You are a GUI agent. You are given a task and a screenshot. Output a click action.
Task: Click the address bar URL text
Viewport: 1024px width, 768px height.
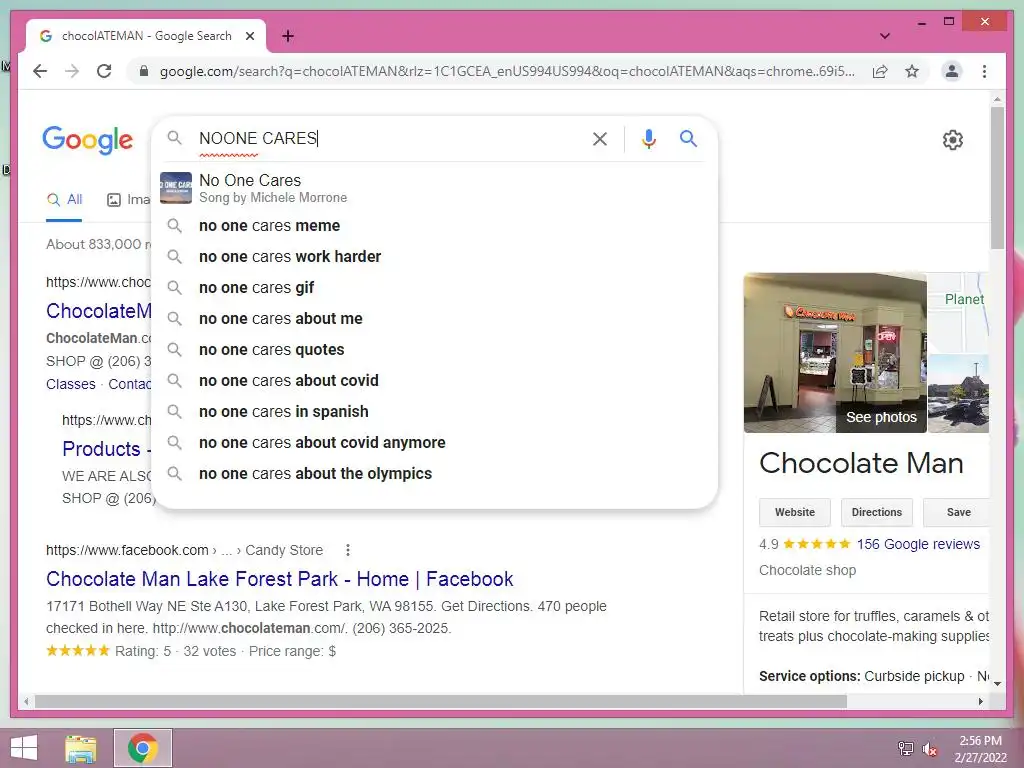pos(507,71)
